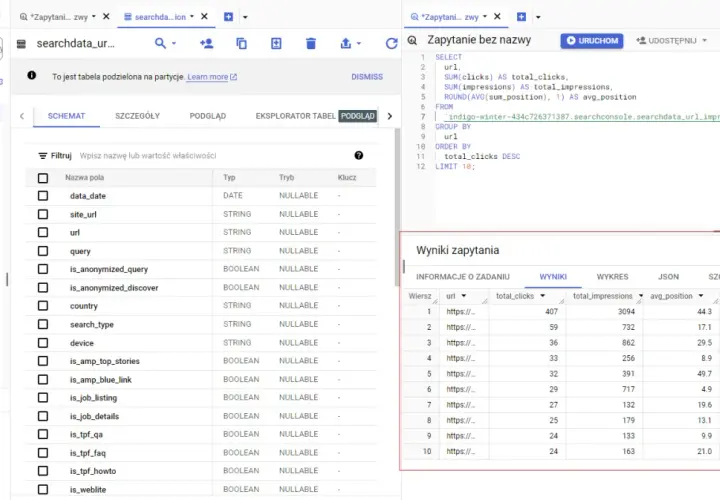
Task: Click the help question mark icon in filter row
Action: pyautogui.click(x=359, y=155)
